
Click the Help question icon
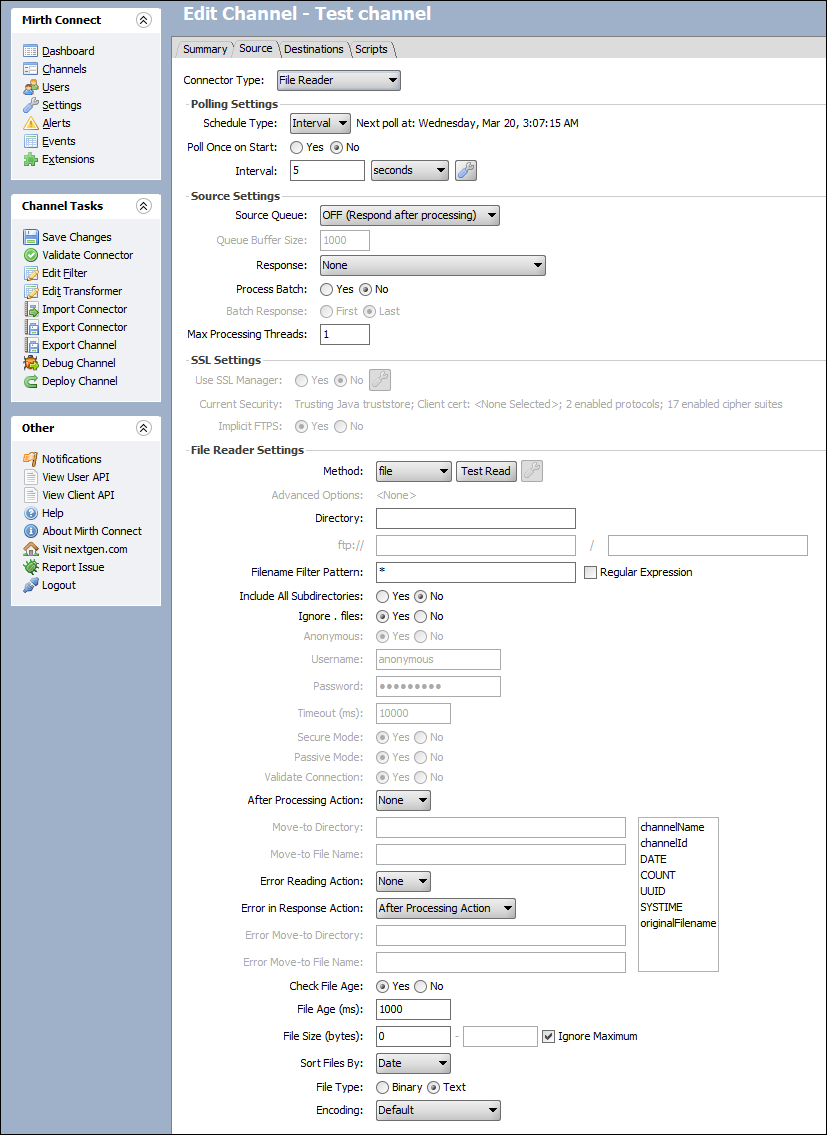[30, 513]
